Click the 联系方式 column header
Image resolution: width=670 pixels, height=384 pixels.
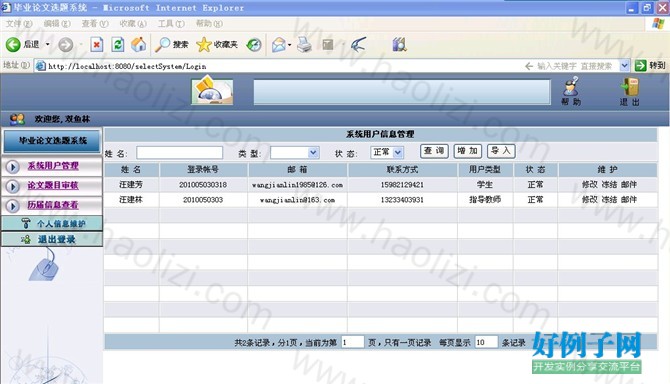pos(403,170)
